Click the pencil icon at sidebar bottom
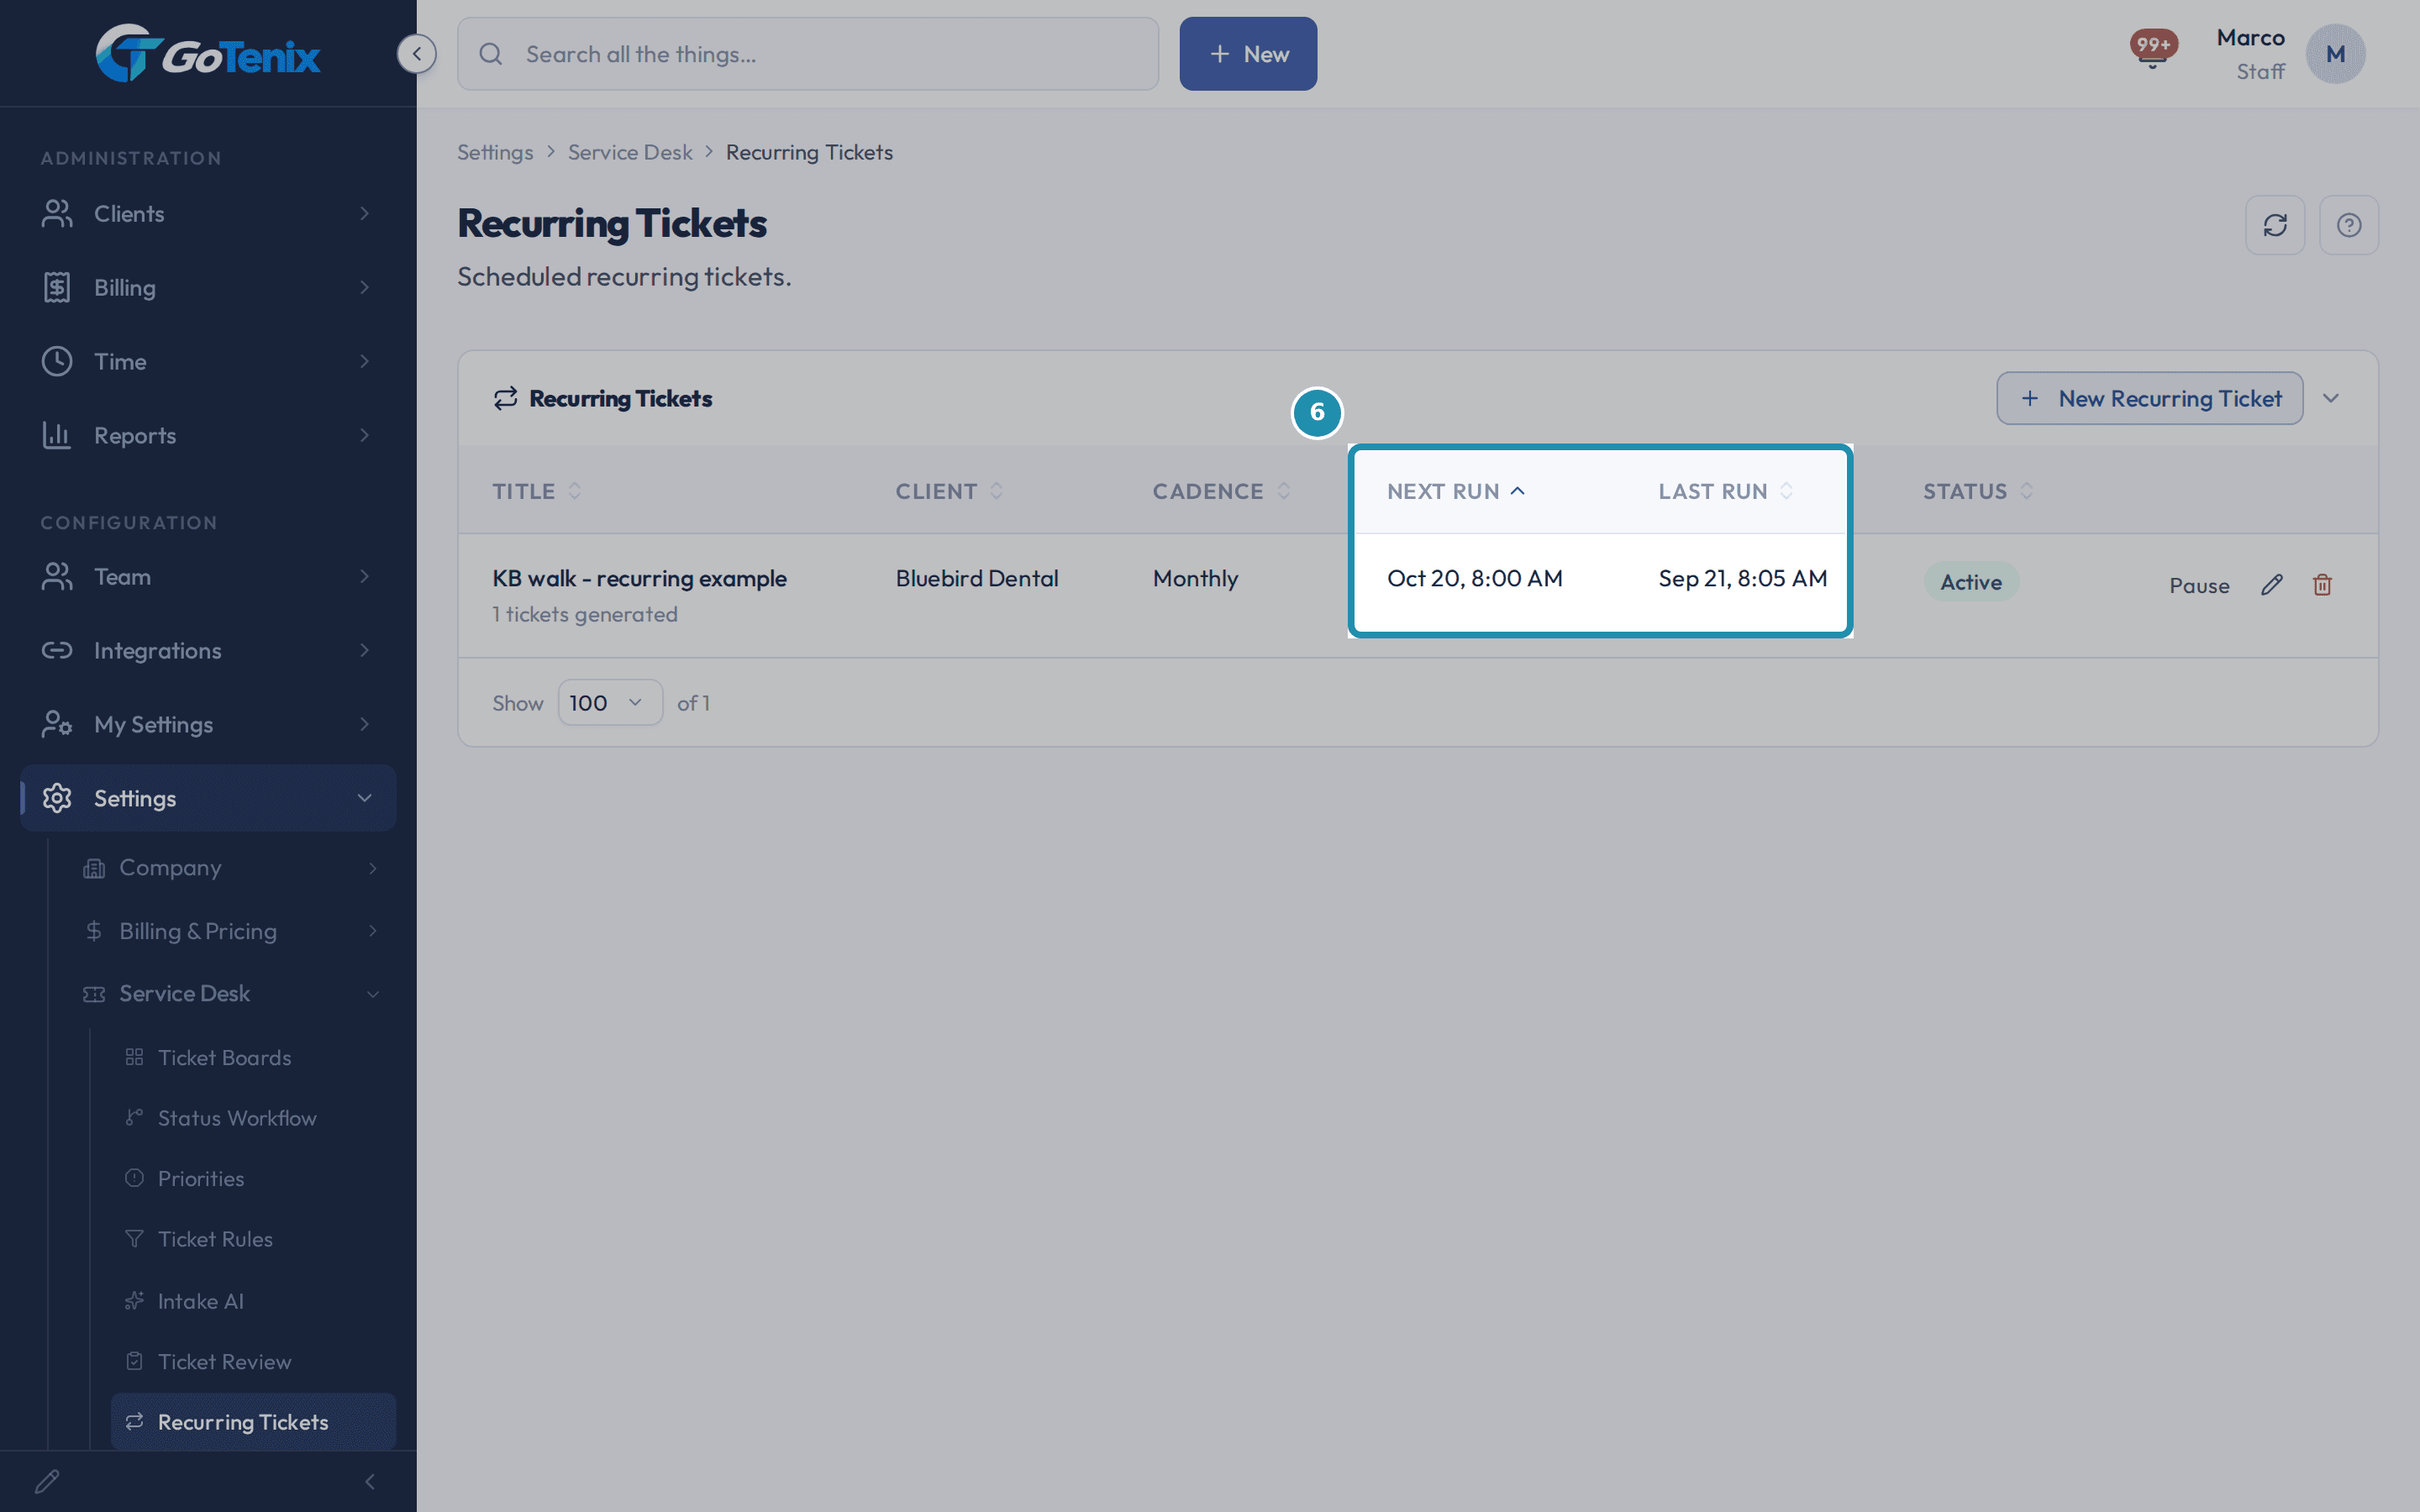The height and width of the screenshot is (1512, 2420). coord(47,1481)
